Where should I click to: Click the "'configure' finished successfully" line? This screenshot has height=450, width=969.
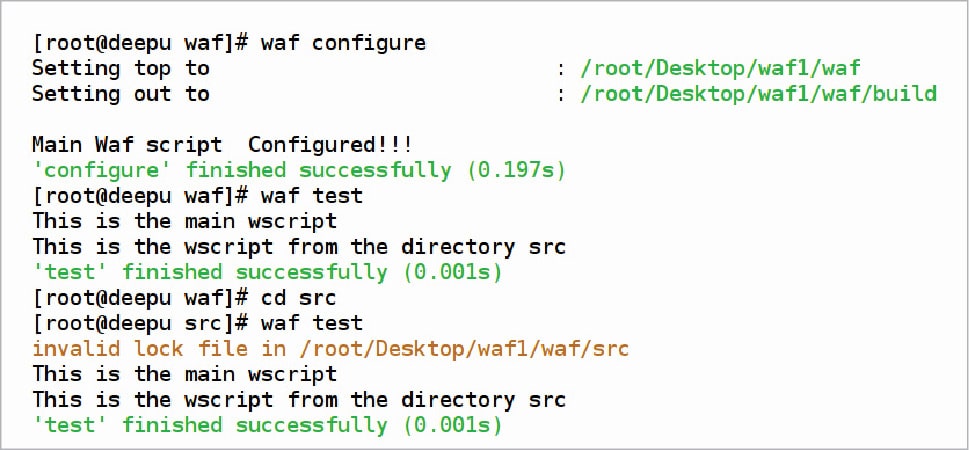[242, 170]
